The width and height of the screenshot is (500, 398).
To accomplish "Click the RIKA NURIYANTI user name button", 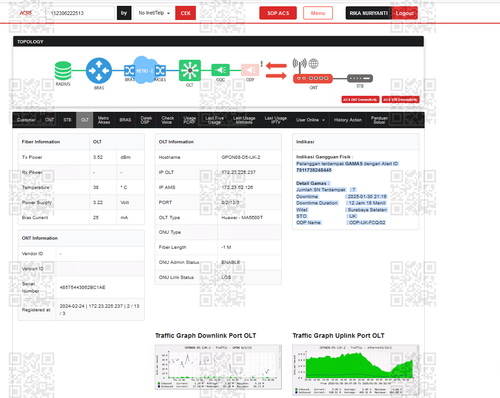I will click(369, 13).
